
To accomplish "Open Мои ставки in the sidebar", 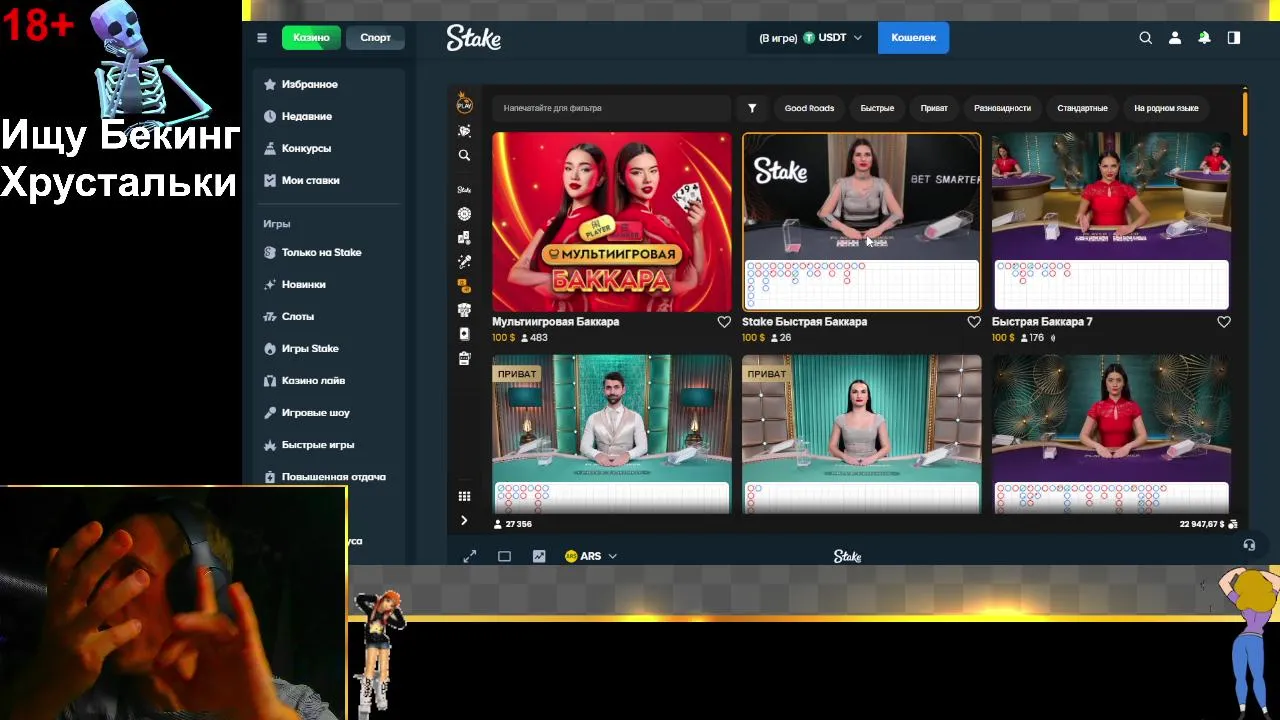I will (330, 181).
